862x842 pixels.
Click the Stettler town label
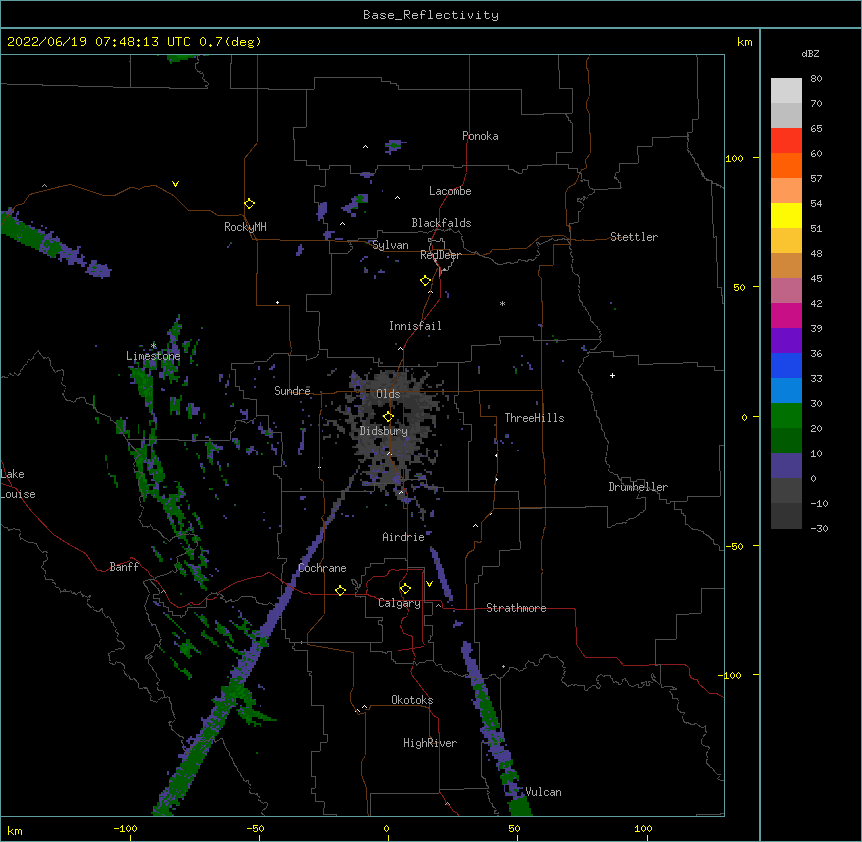pos(633,237)
